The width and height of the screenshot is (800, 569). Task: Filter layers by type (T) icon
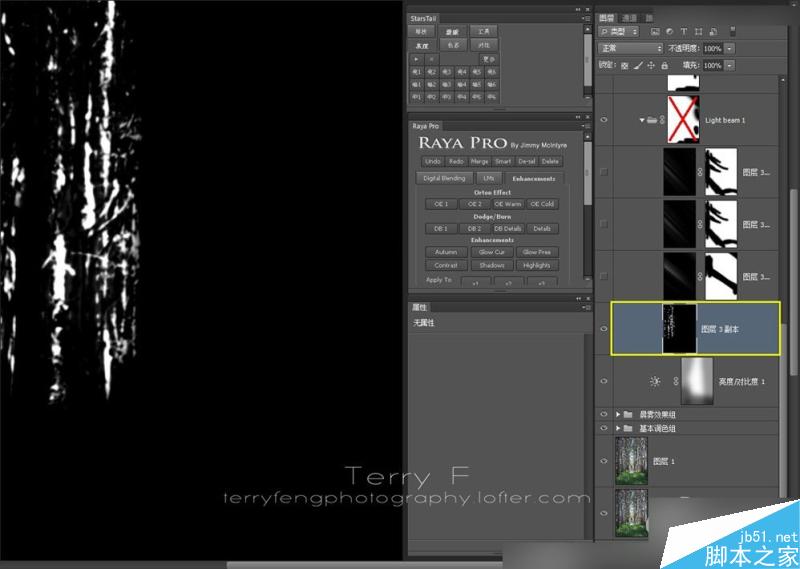(x=684, y=32)
